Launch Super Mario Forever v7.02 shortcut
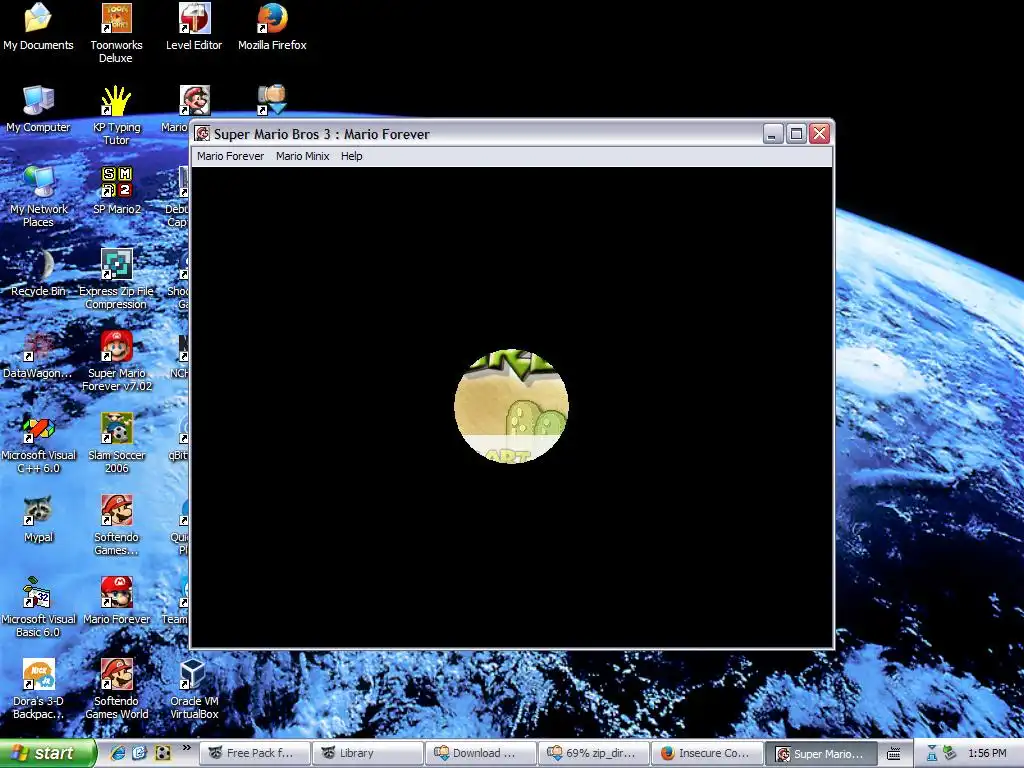 [116, 361]
